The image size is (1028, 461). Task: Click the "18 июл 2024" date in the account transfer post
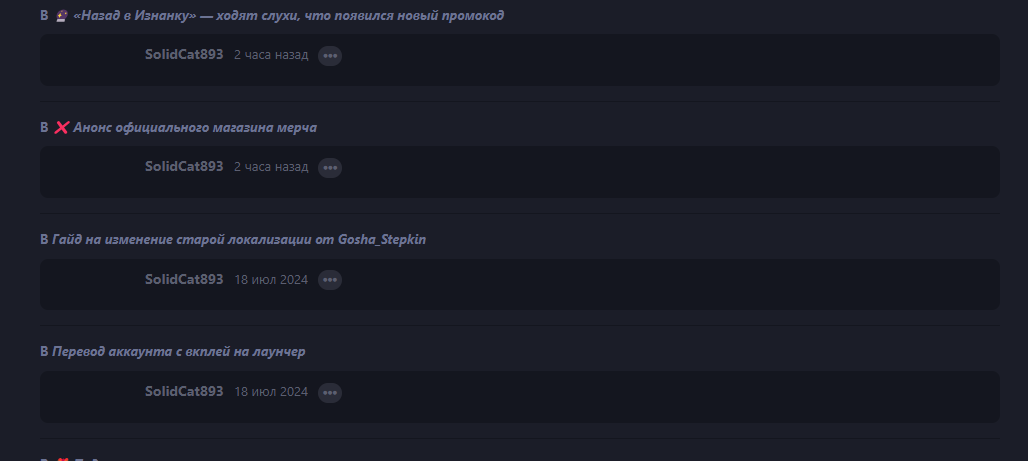click(x=271, y=392)
